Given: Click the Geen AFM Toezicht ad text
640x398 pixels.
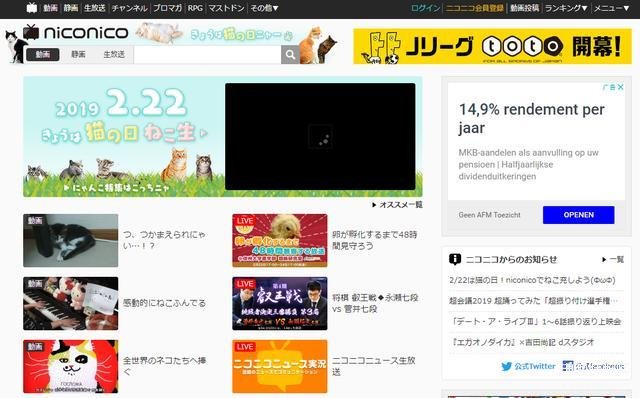Looking at the screenshot, I should coord(489,215).
